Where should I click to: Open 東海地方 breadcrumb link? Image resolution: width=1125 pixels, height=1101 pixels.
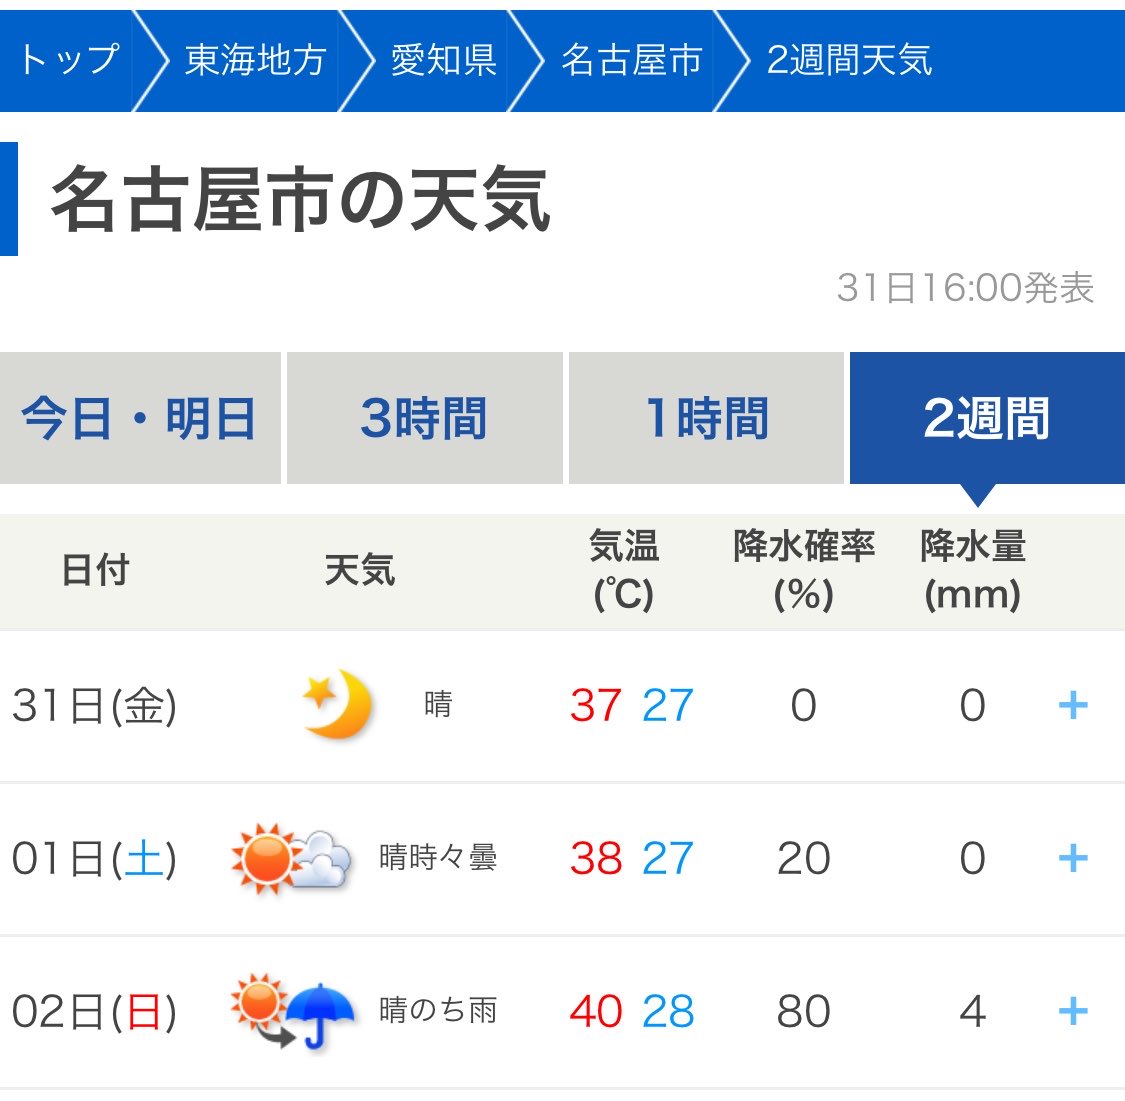[255, 60]
